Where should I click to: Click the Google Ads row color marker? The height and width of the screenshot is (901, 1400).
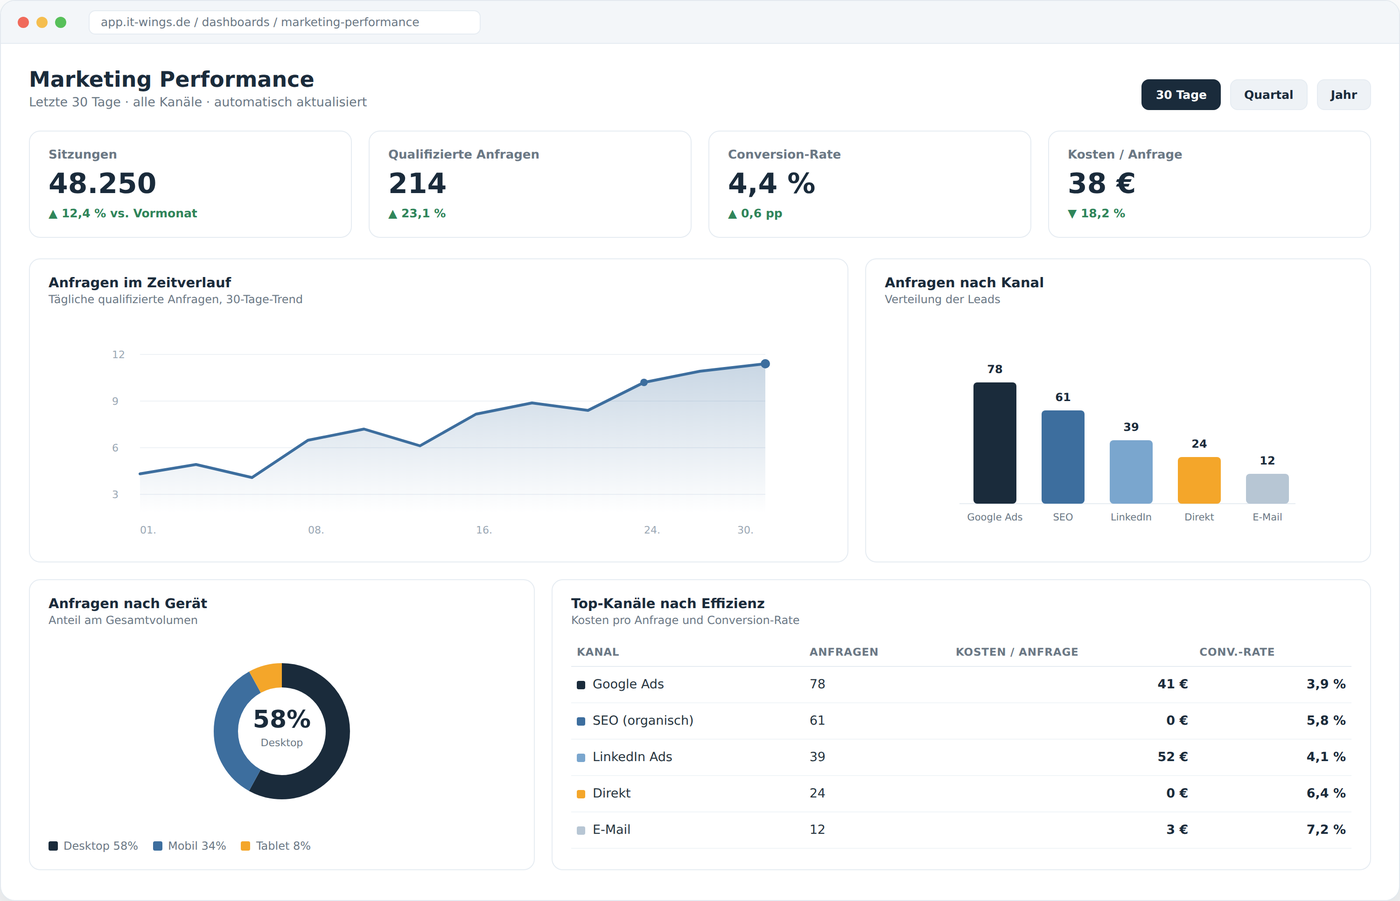point(581,685)
